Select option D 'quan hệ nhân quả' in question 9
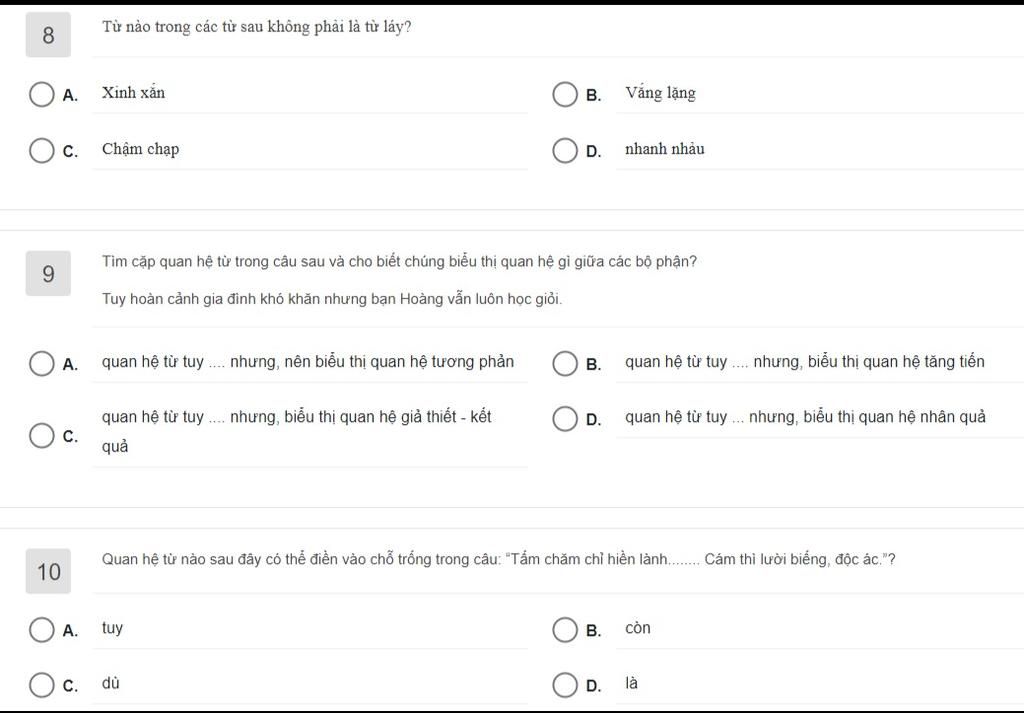This screenshot has height=713, width=1024. pos(565,419)
